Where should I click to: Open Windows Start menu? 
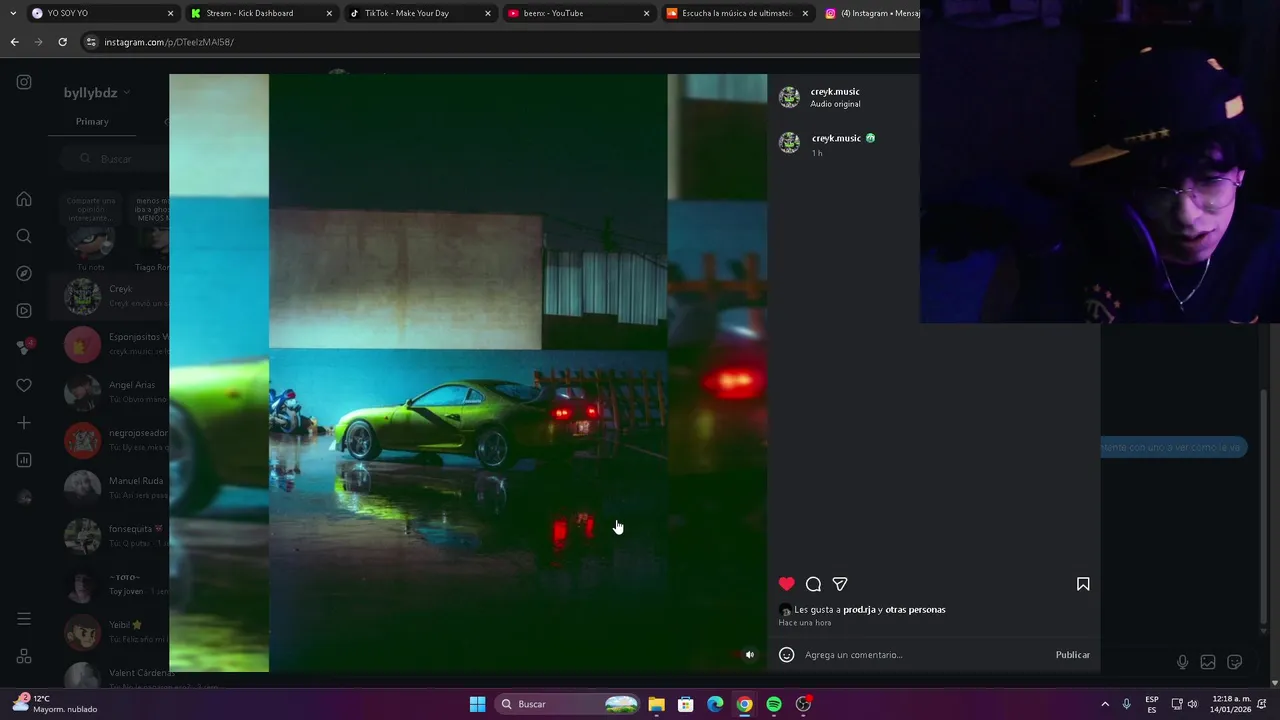tap(477, 704)
